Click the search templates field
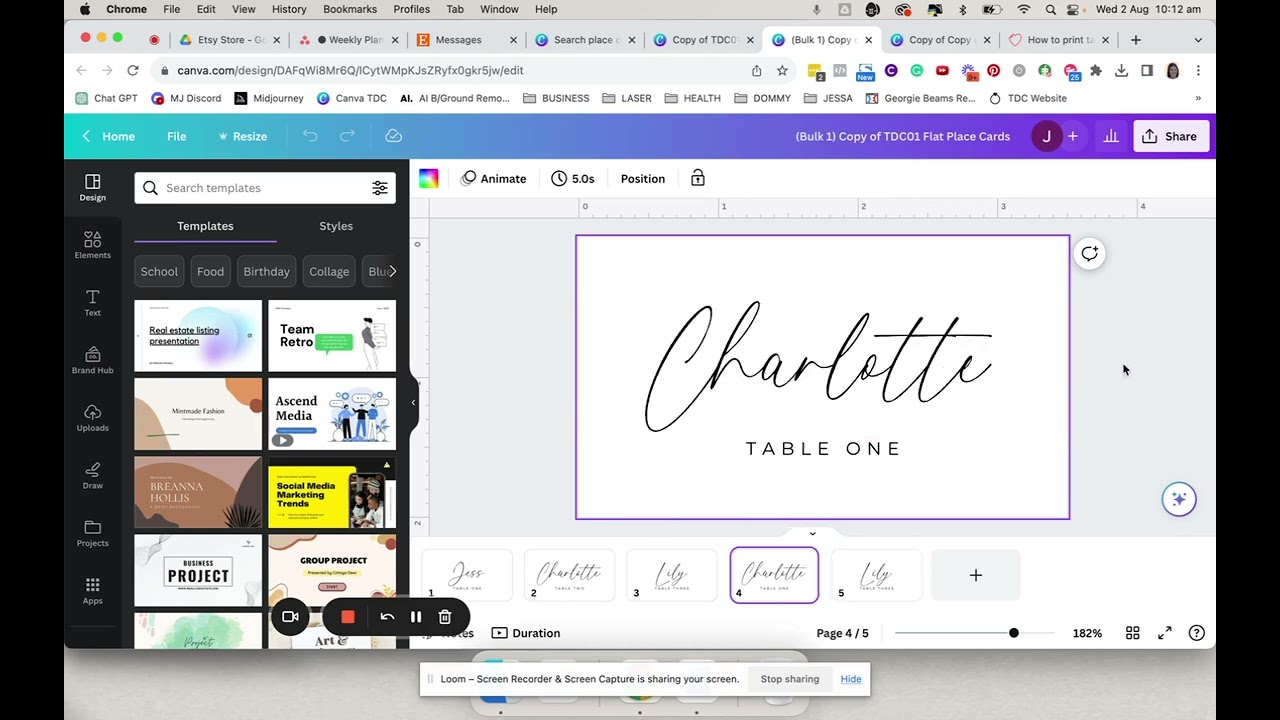Viewport: 1280px width, 720px height. click(x=265, y=188)
